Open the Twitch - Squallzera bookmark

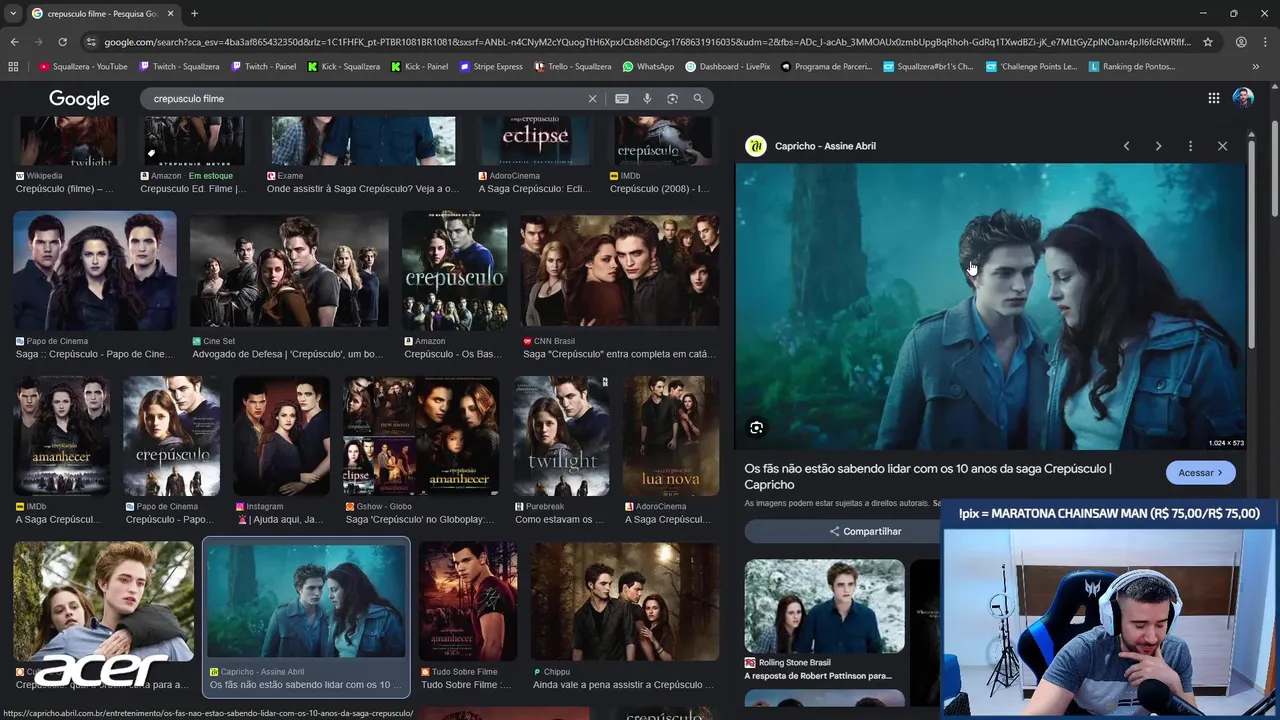179,67
